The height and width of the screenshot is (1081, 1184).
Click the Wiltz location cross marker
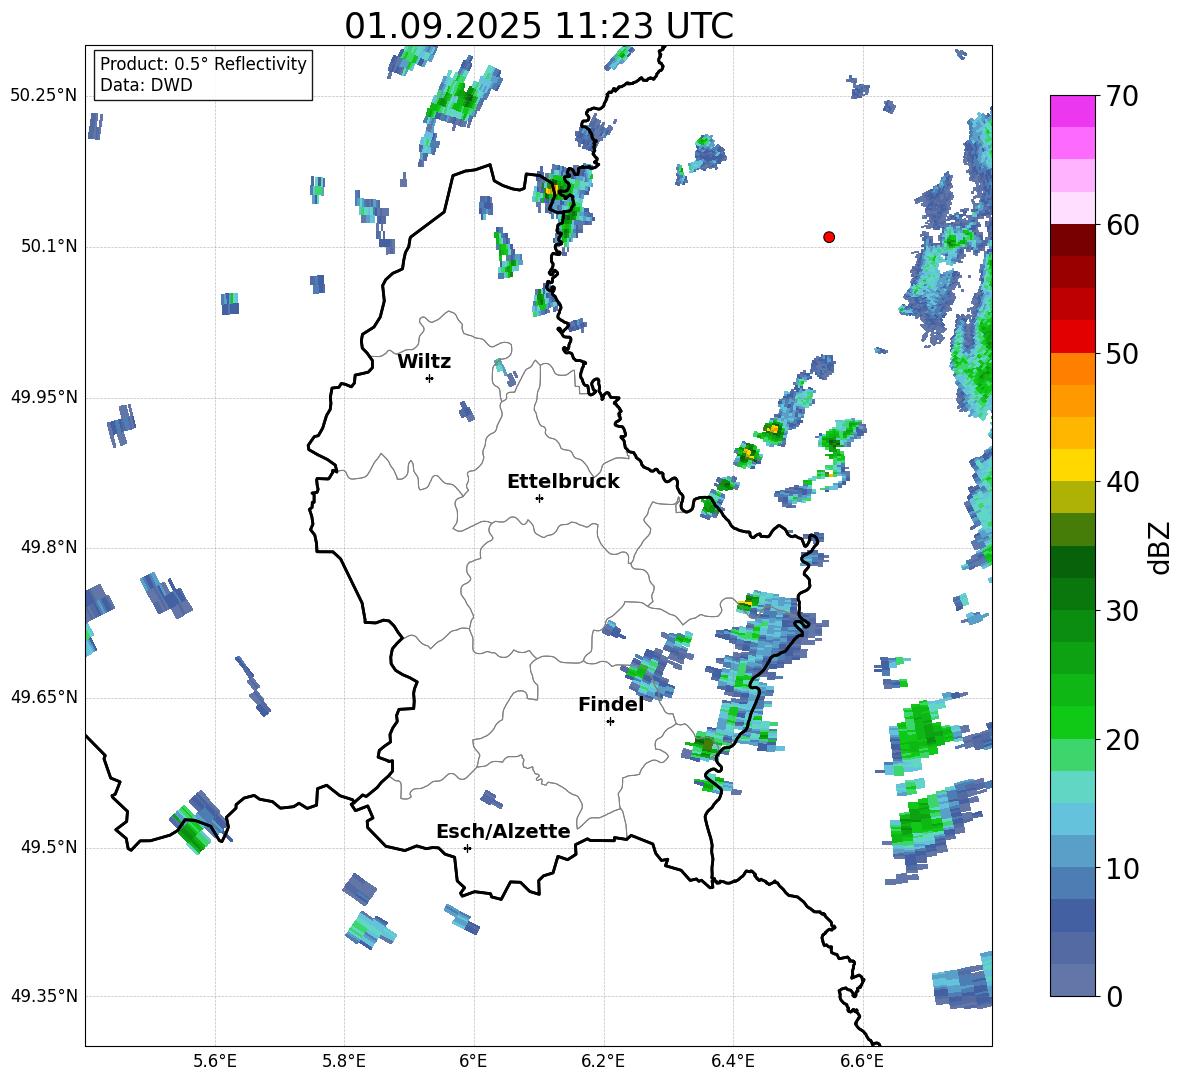point(429,378)
